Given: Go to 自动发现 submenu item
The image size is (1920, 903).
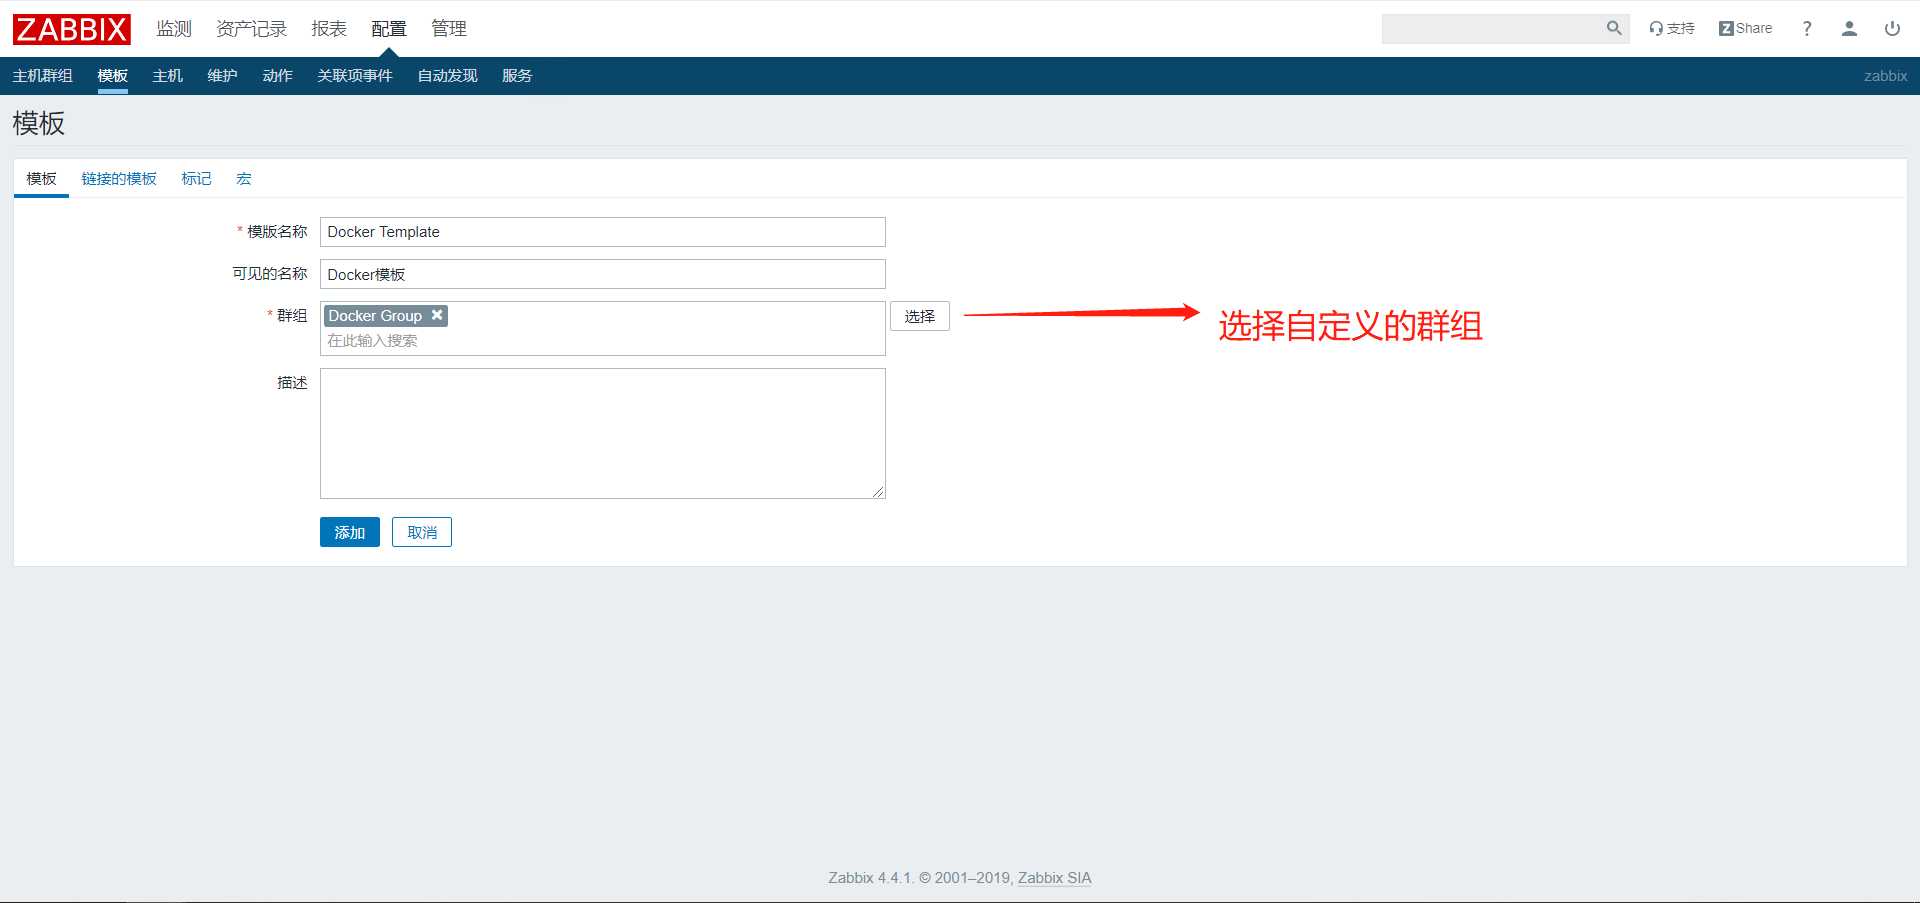Looking at the screenshot, I should 447,76.
